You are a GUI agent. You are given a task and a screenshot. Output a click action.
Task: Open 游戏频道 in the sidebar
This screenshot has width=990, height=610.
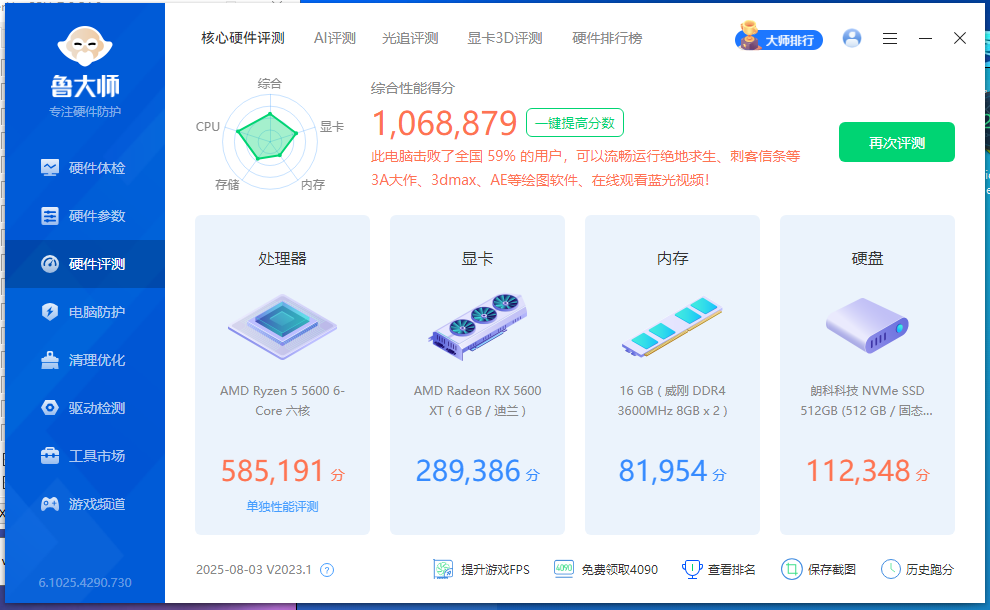tap(83, 504)
